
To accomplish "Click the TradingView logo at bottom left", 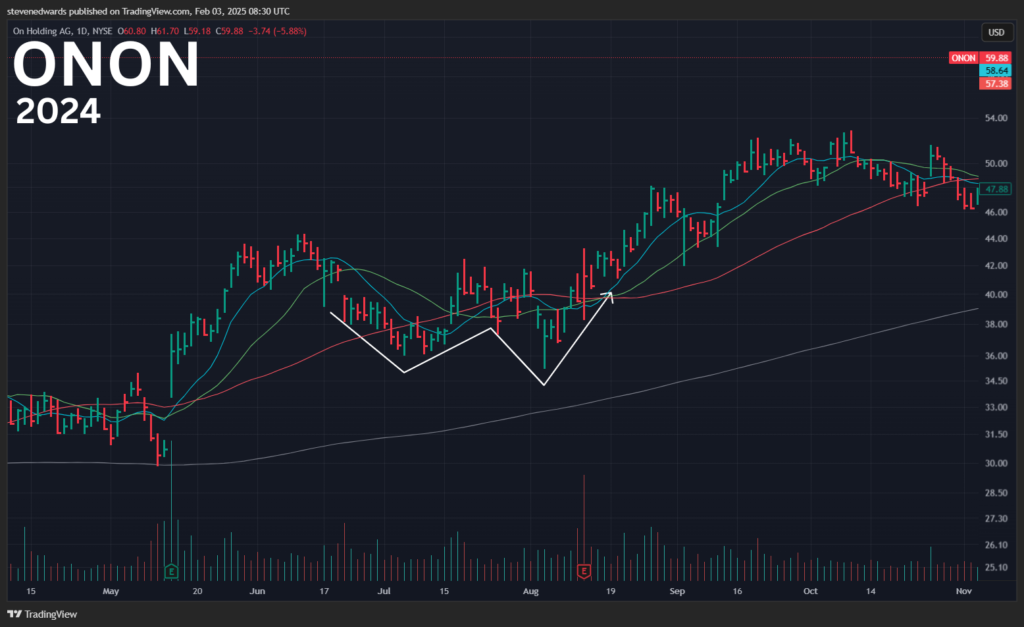I will [42, 614].
